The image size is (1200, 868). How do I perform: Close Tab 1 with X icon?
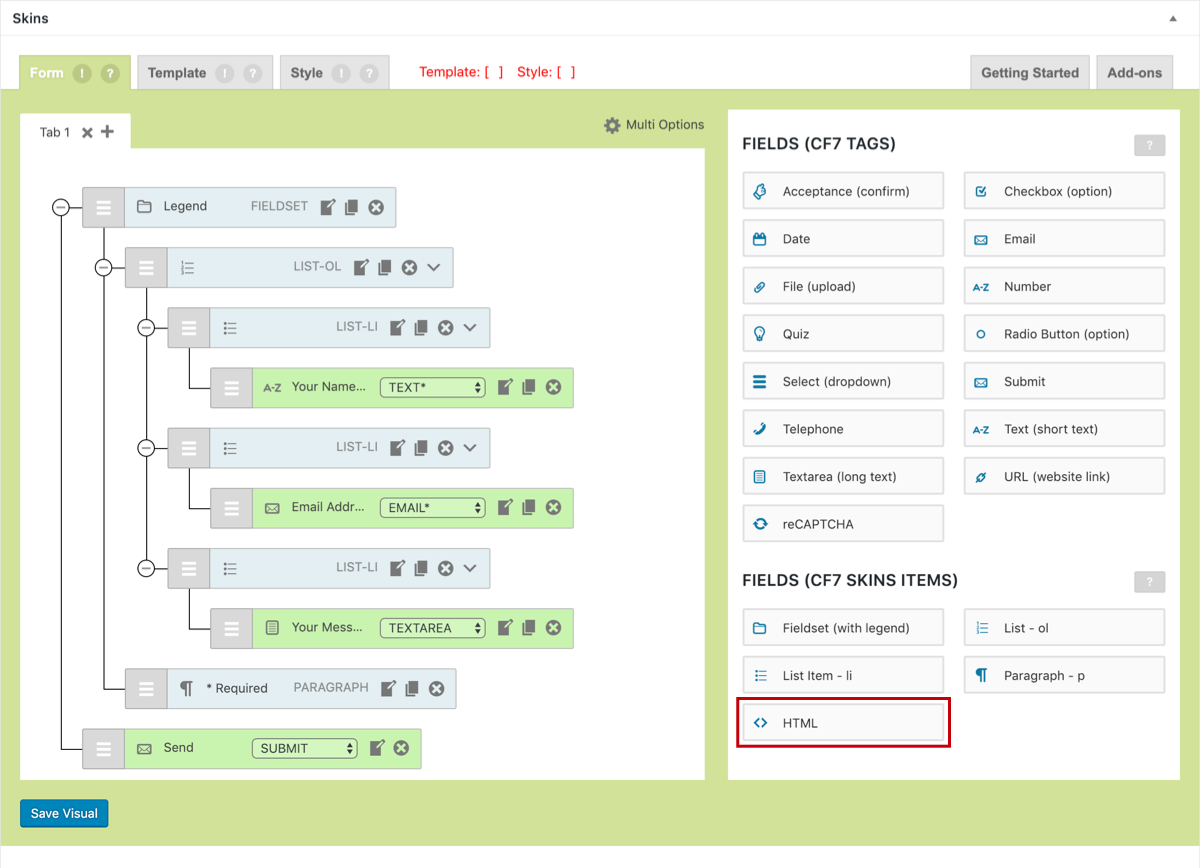[87, 132]
